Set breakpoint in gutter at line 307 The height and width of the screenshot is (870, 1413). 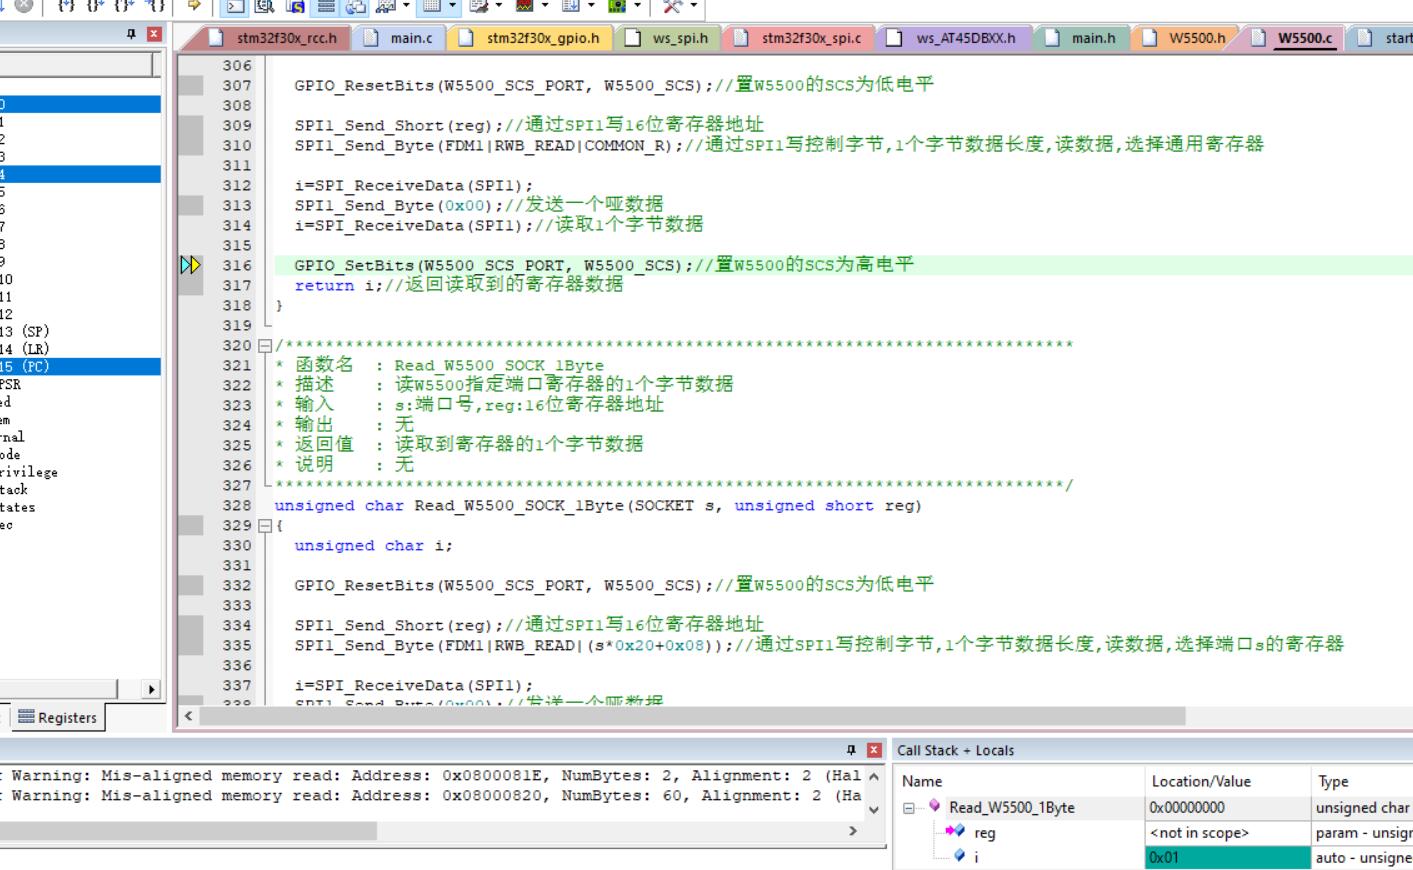coord(190,85)
